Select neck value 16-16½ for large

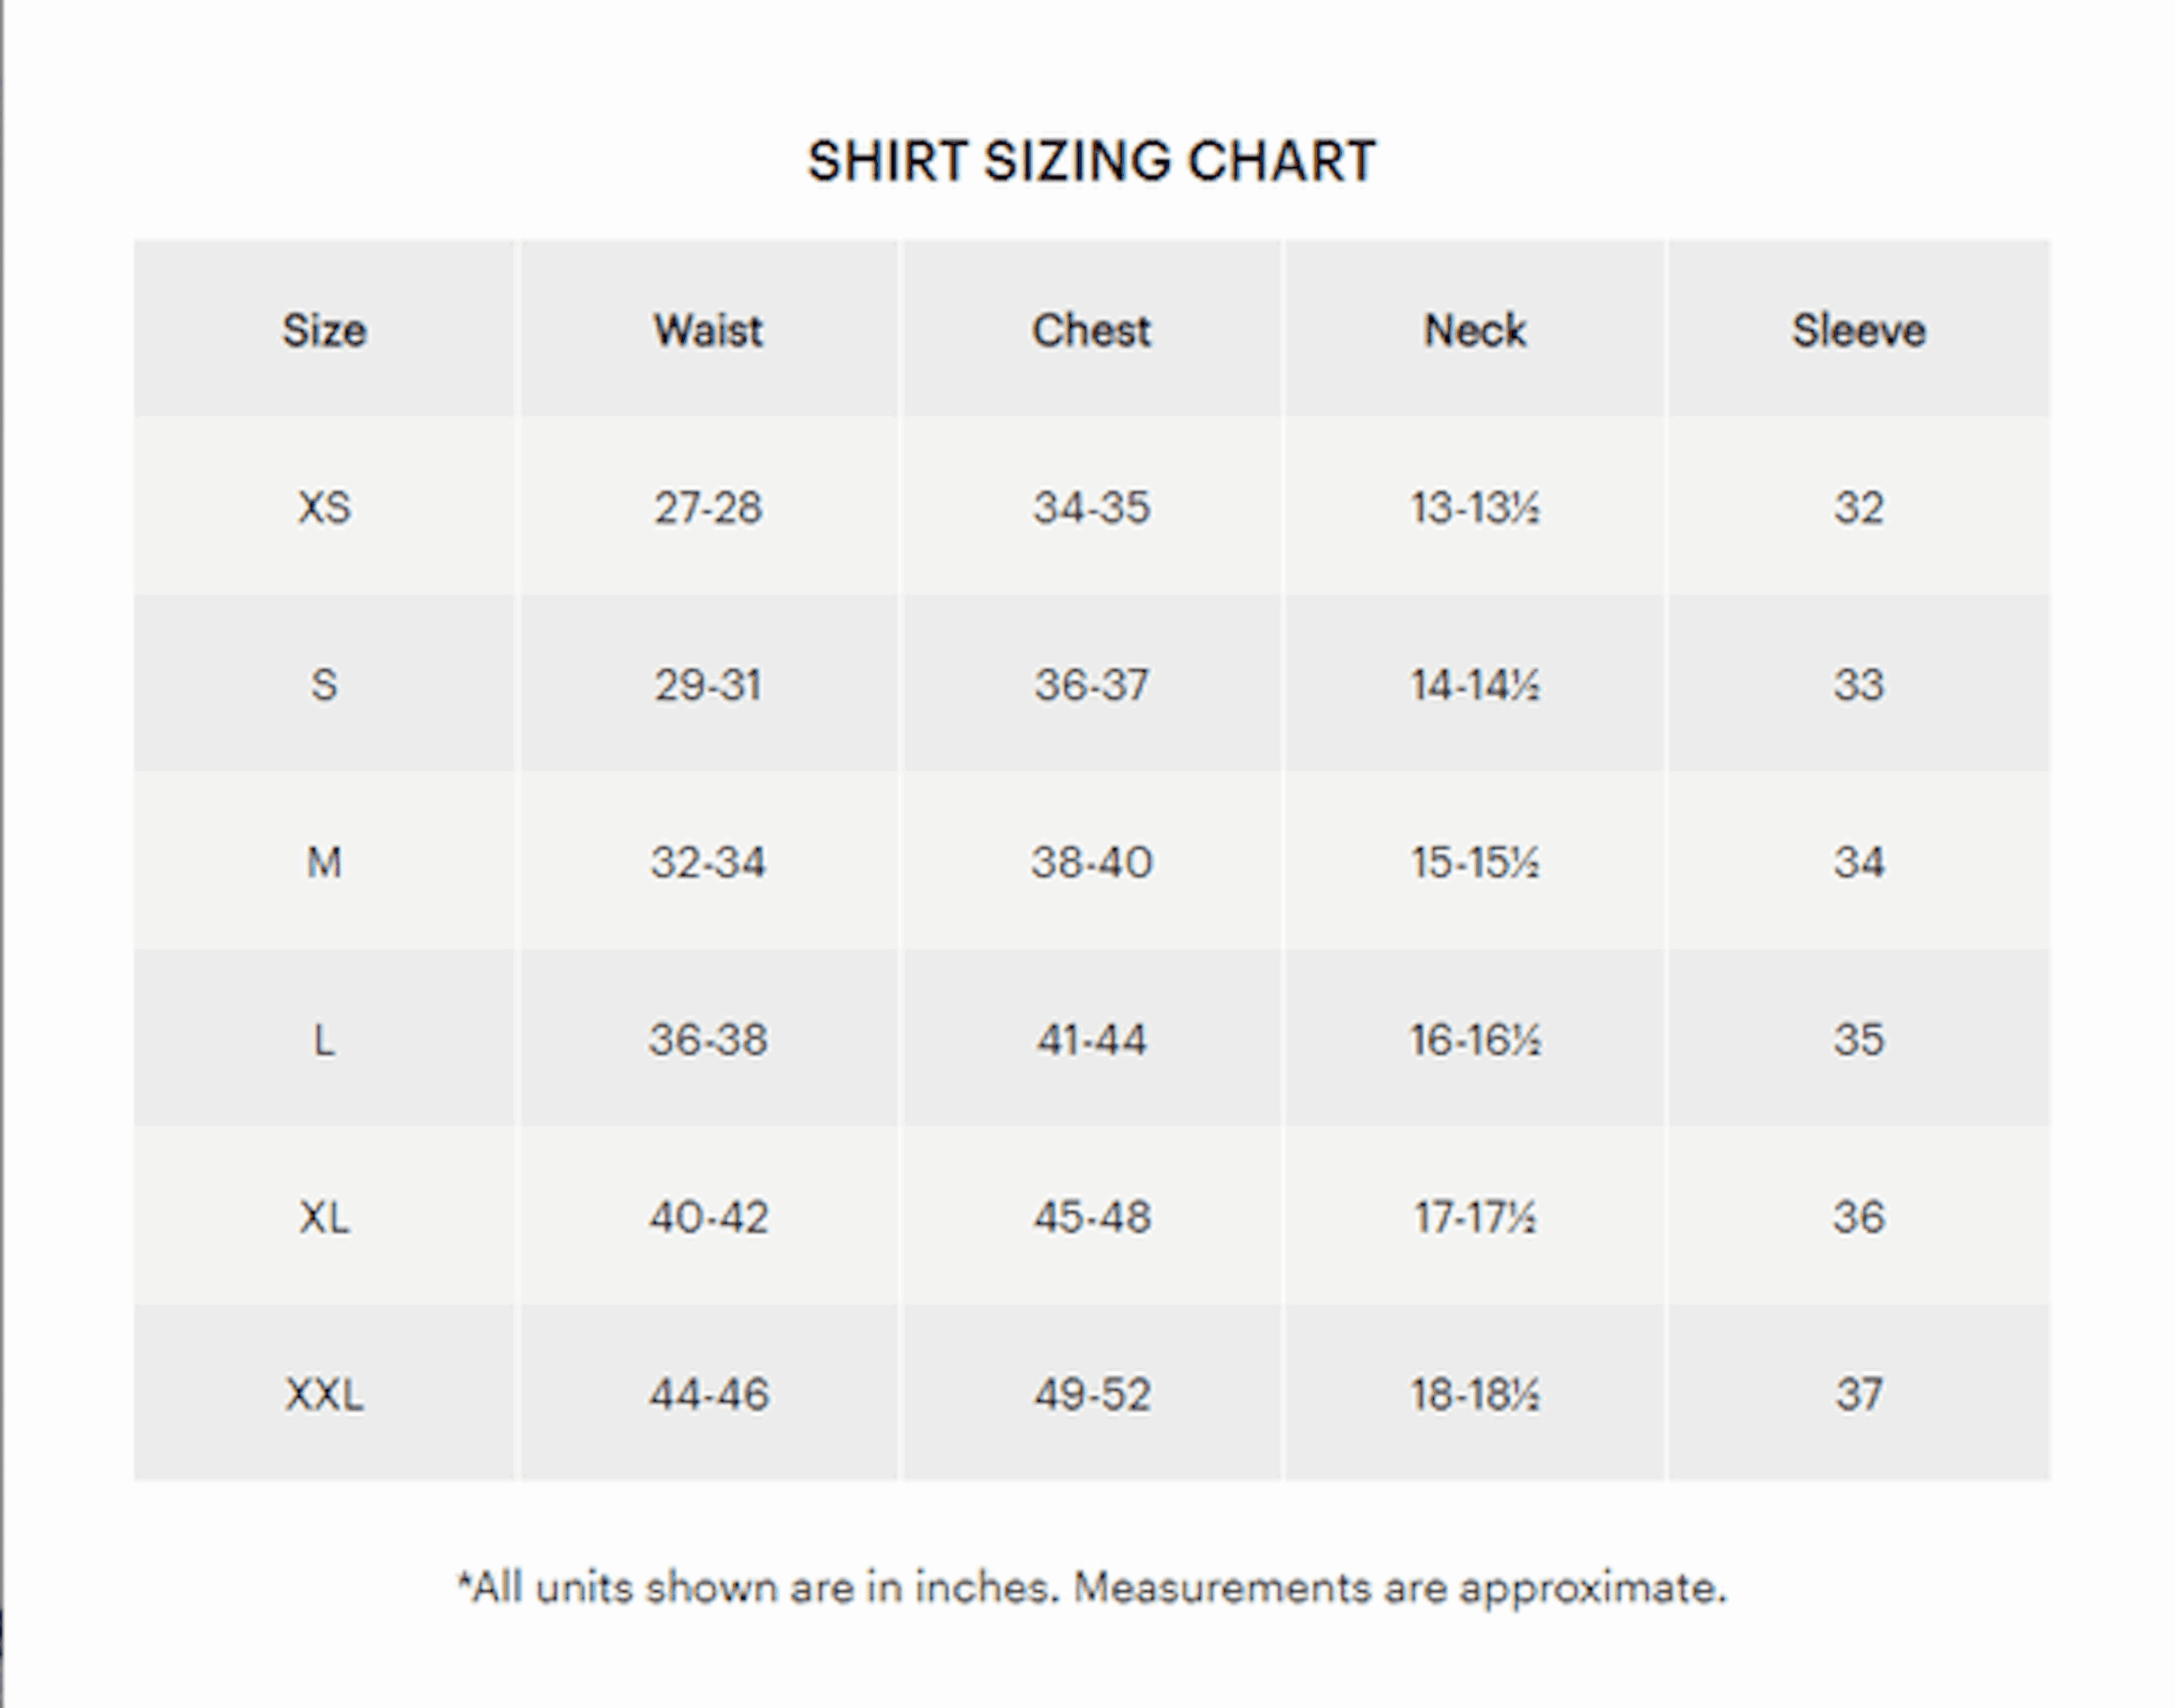(x=1475, y=1040)
